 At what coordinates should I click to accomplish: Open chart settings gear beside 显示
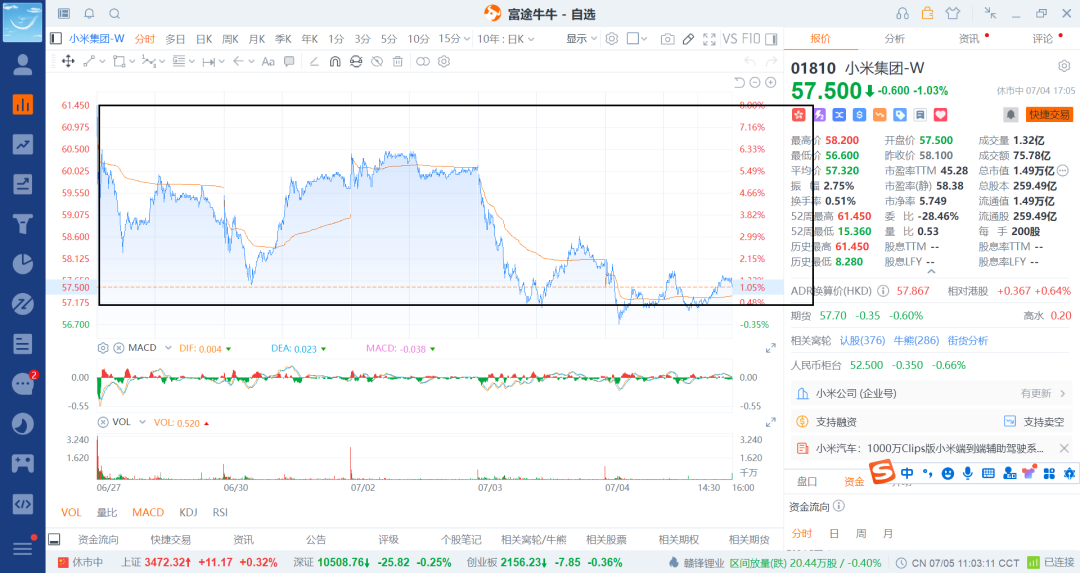pyautogui.click(x=612, y=39)
